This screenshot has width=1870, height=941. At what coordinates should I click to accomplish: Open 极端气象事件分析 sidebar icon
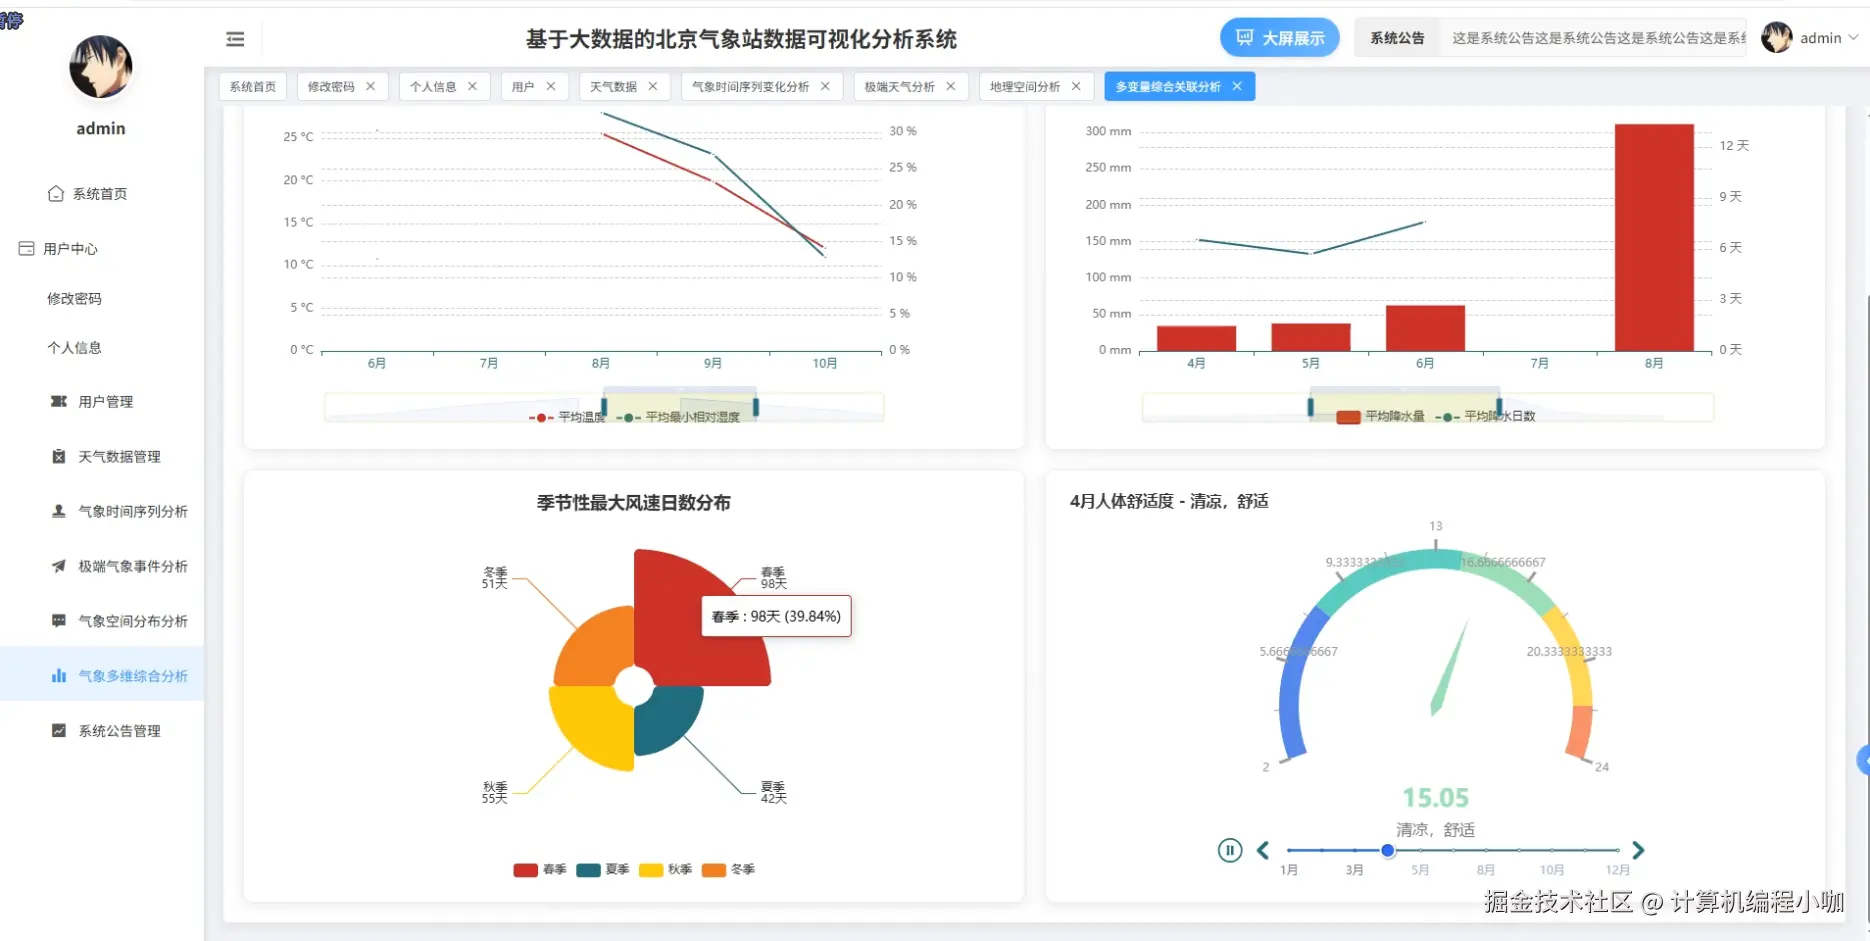click(x=59, y=566)
